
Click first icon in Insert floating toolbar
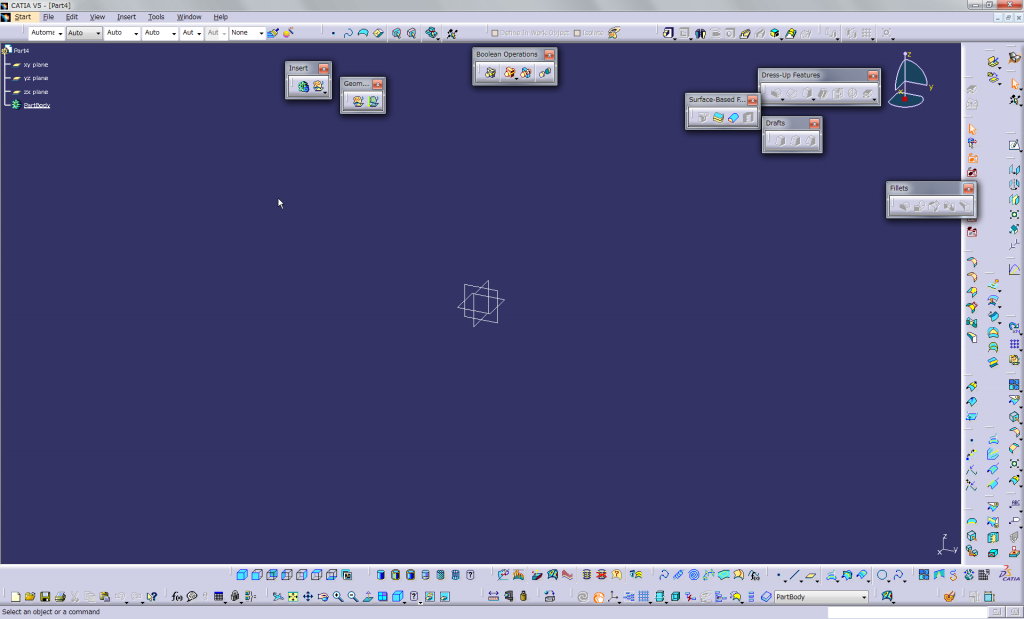pos(302,87)
